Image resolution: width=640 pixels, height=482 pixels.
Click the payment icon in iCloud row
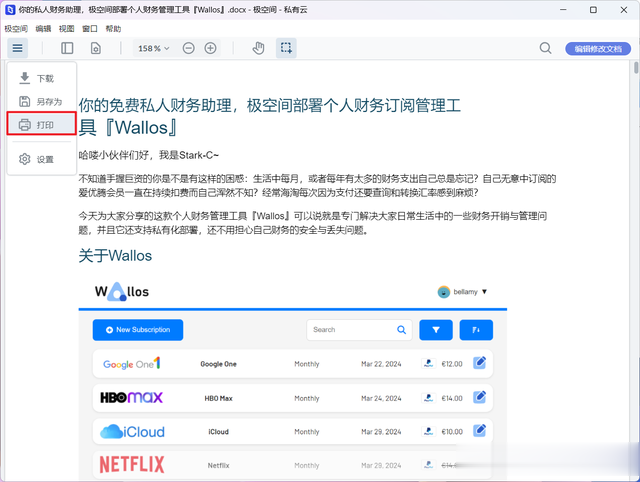click(x=429, y=431)
